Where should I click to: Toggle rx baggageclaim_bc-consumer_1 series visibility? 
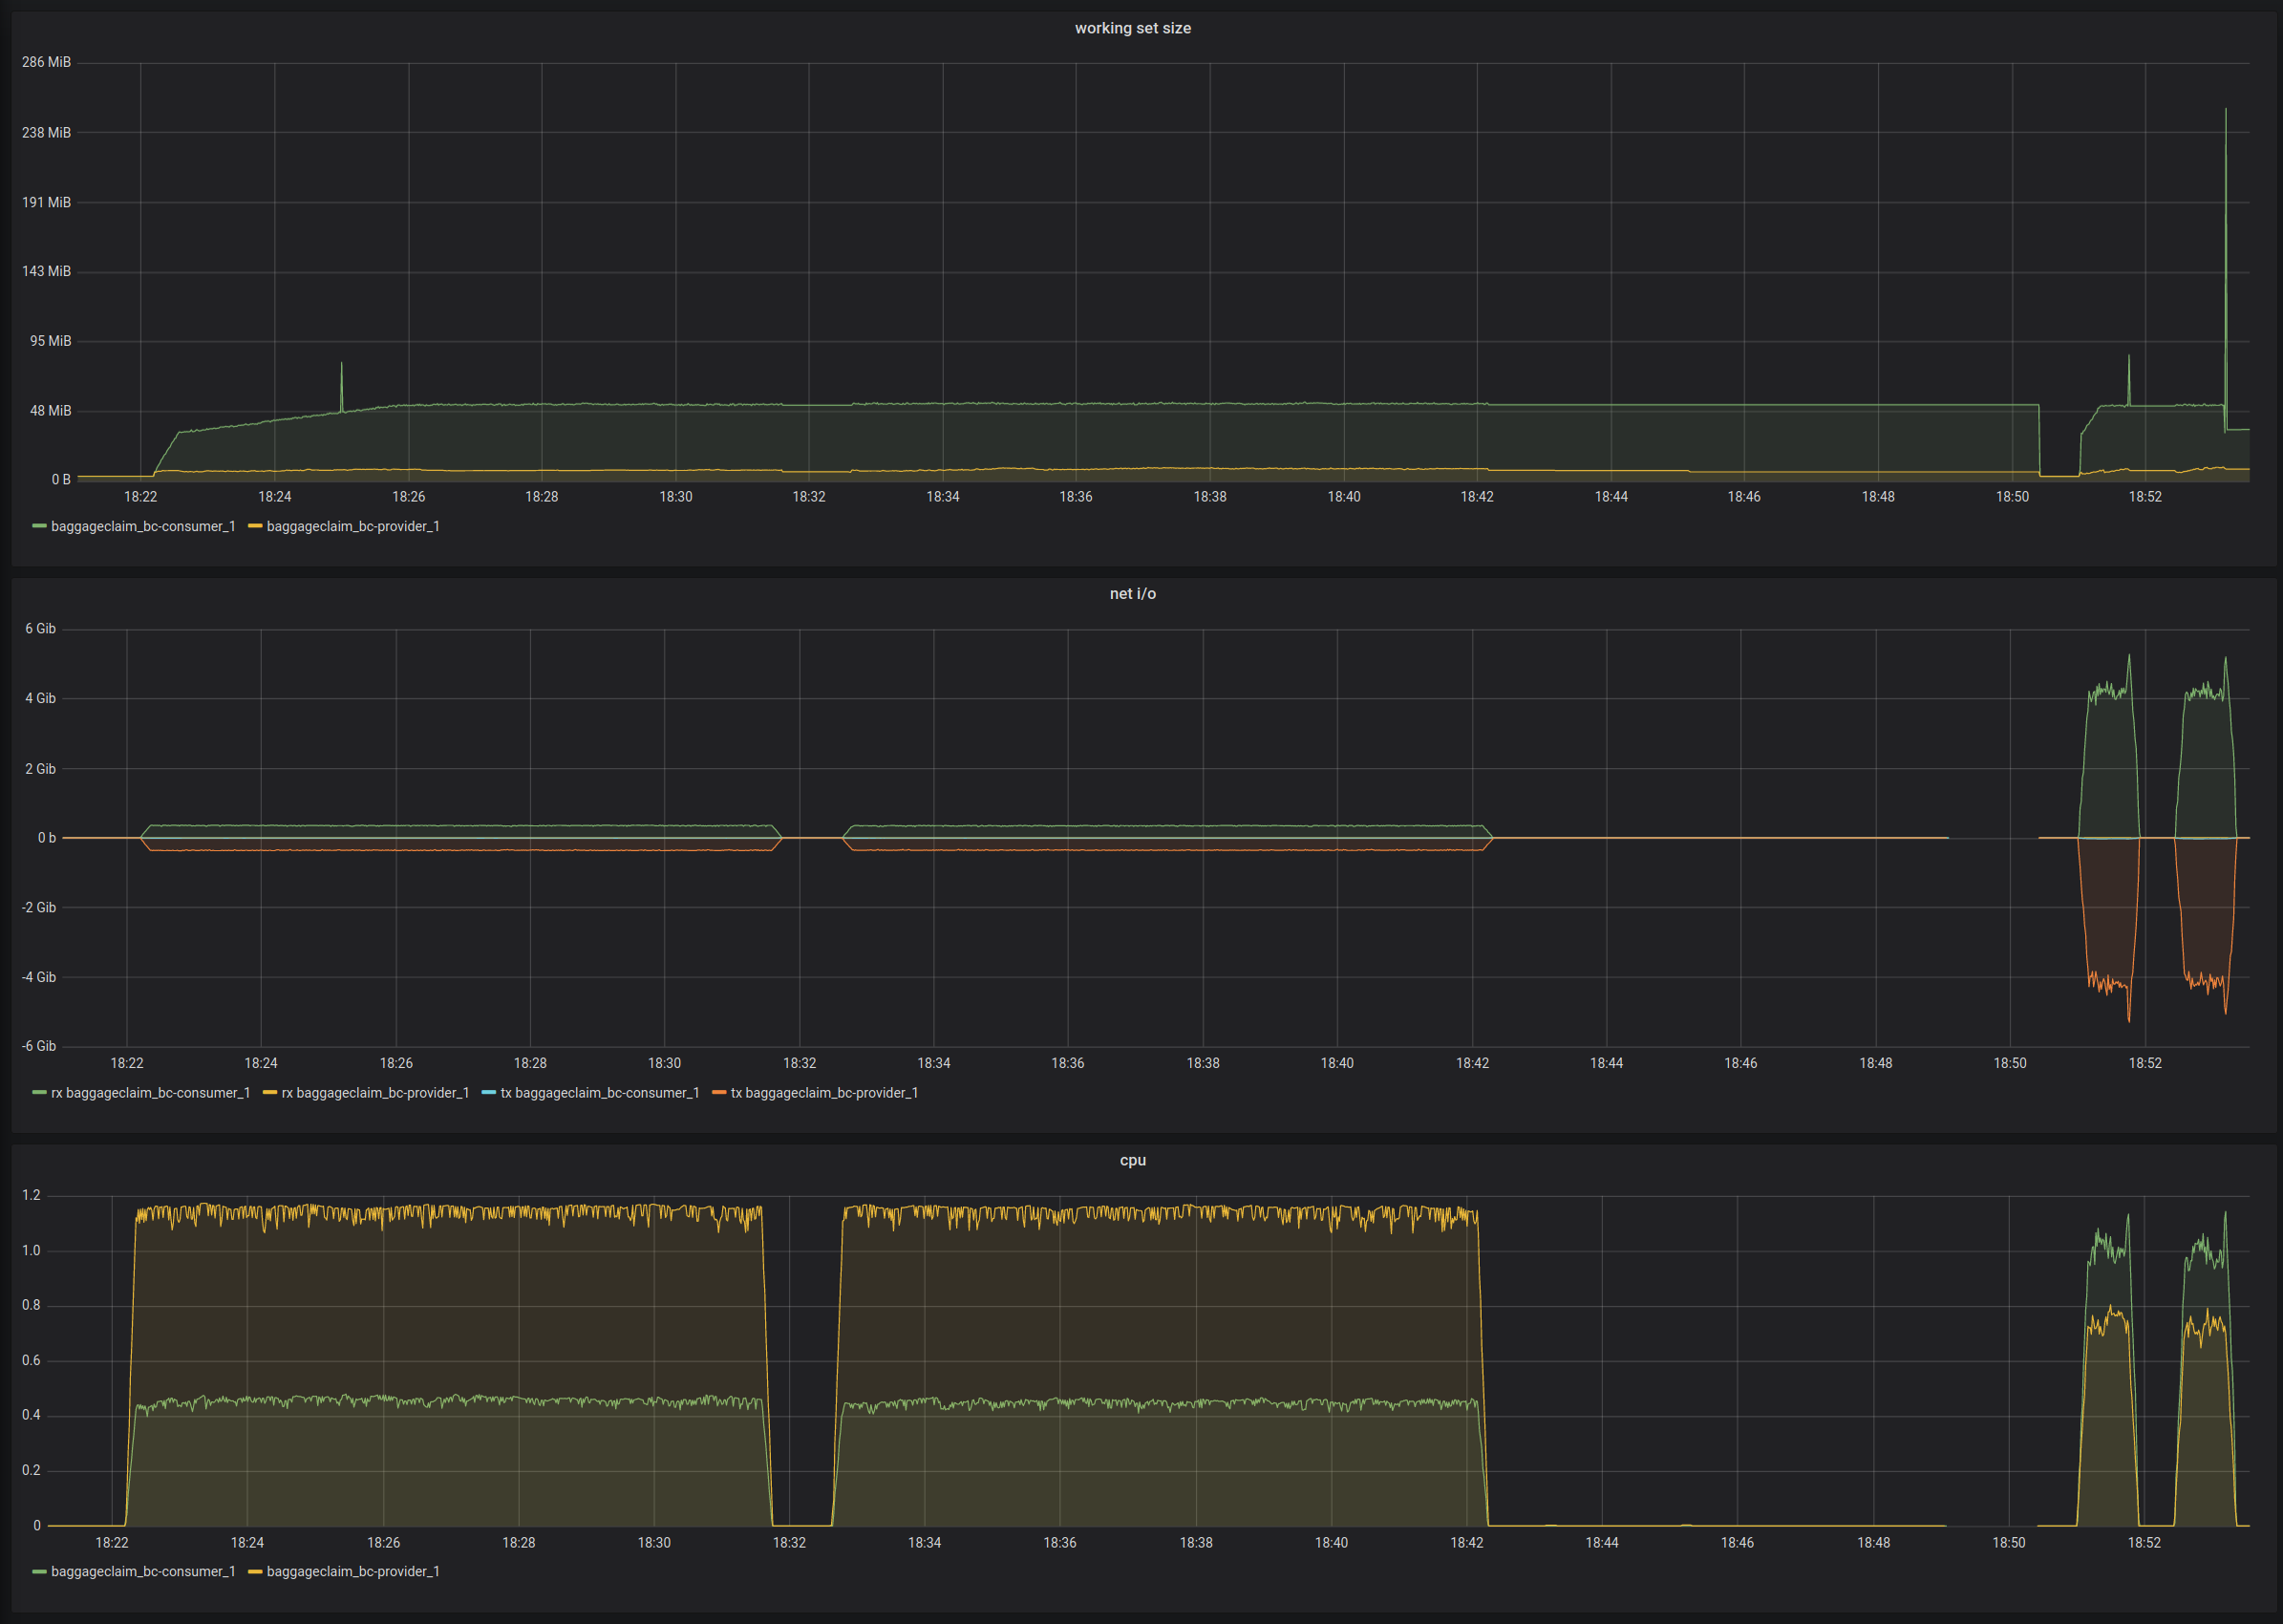[x=150, y=1093]
